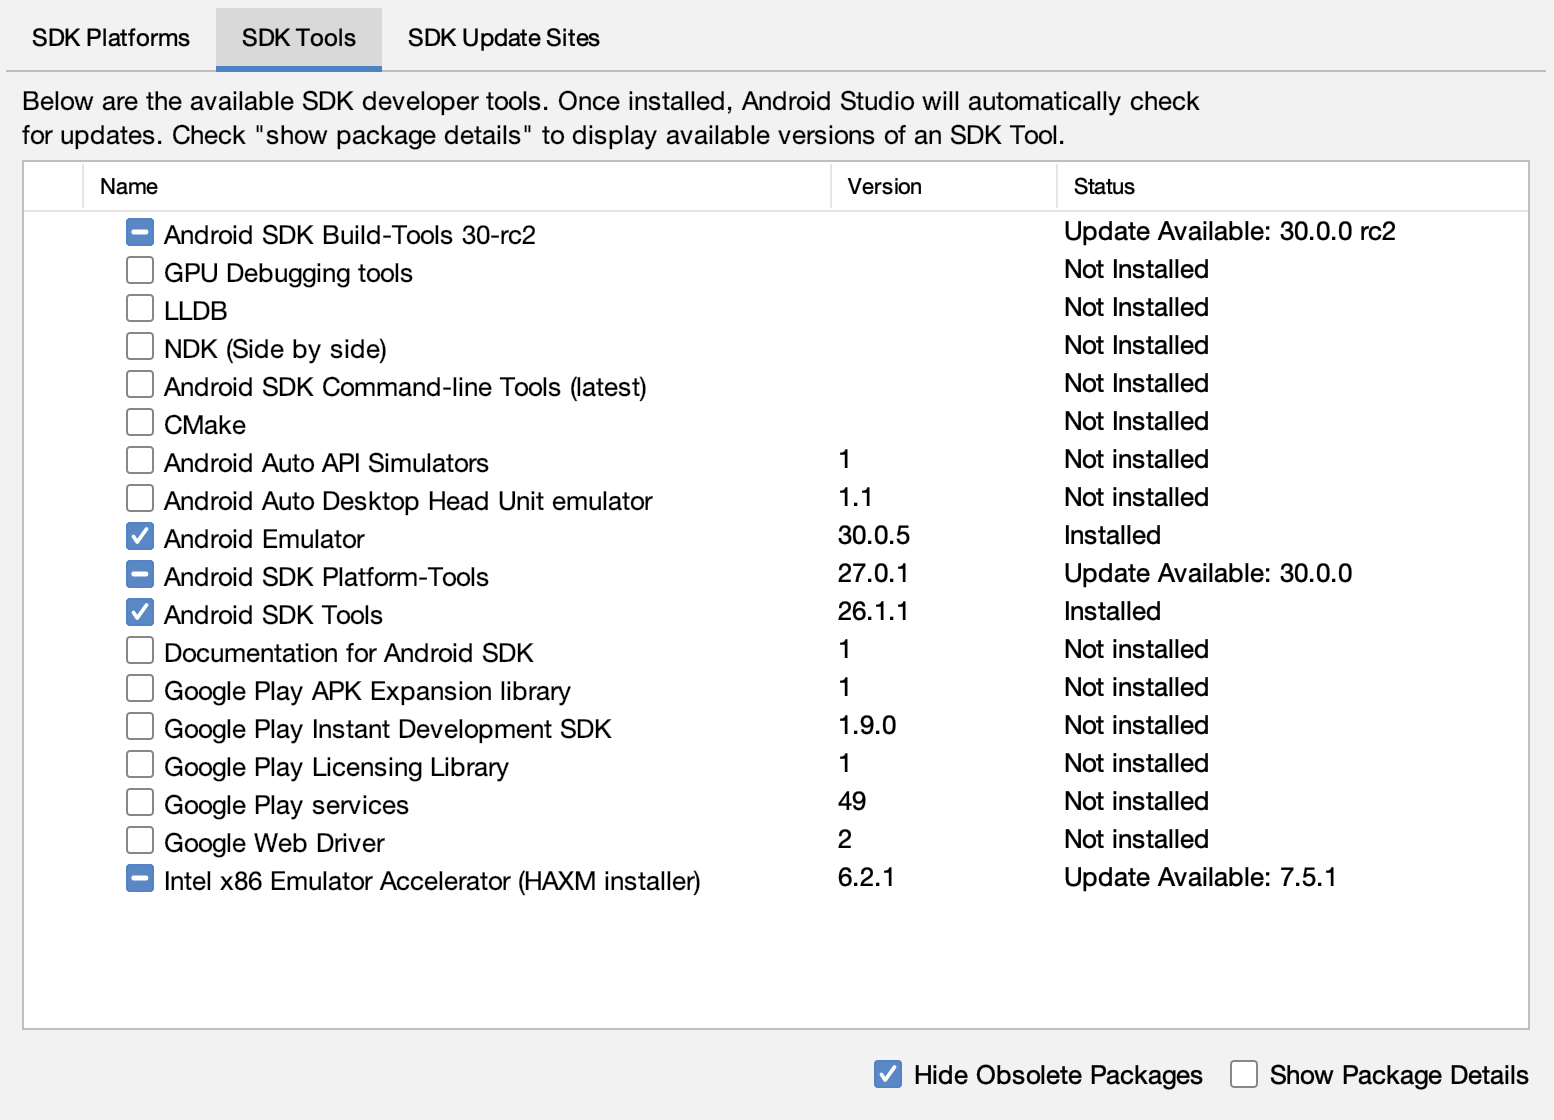Viewport: 1554px width, 1120px height.
Task: Sort by the Name column header
Action: [456, 186]
